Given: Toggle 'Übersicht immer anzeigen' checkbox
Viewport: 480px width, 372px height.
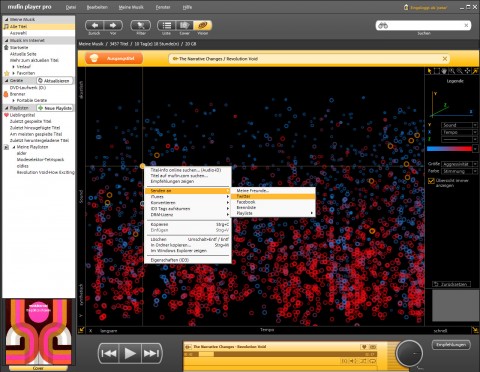Looking at the screenshot, I should click(431, 181).
